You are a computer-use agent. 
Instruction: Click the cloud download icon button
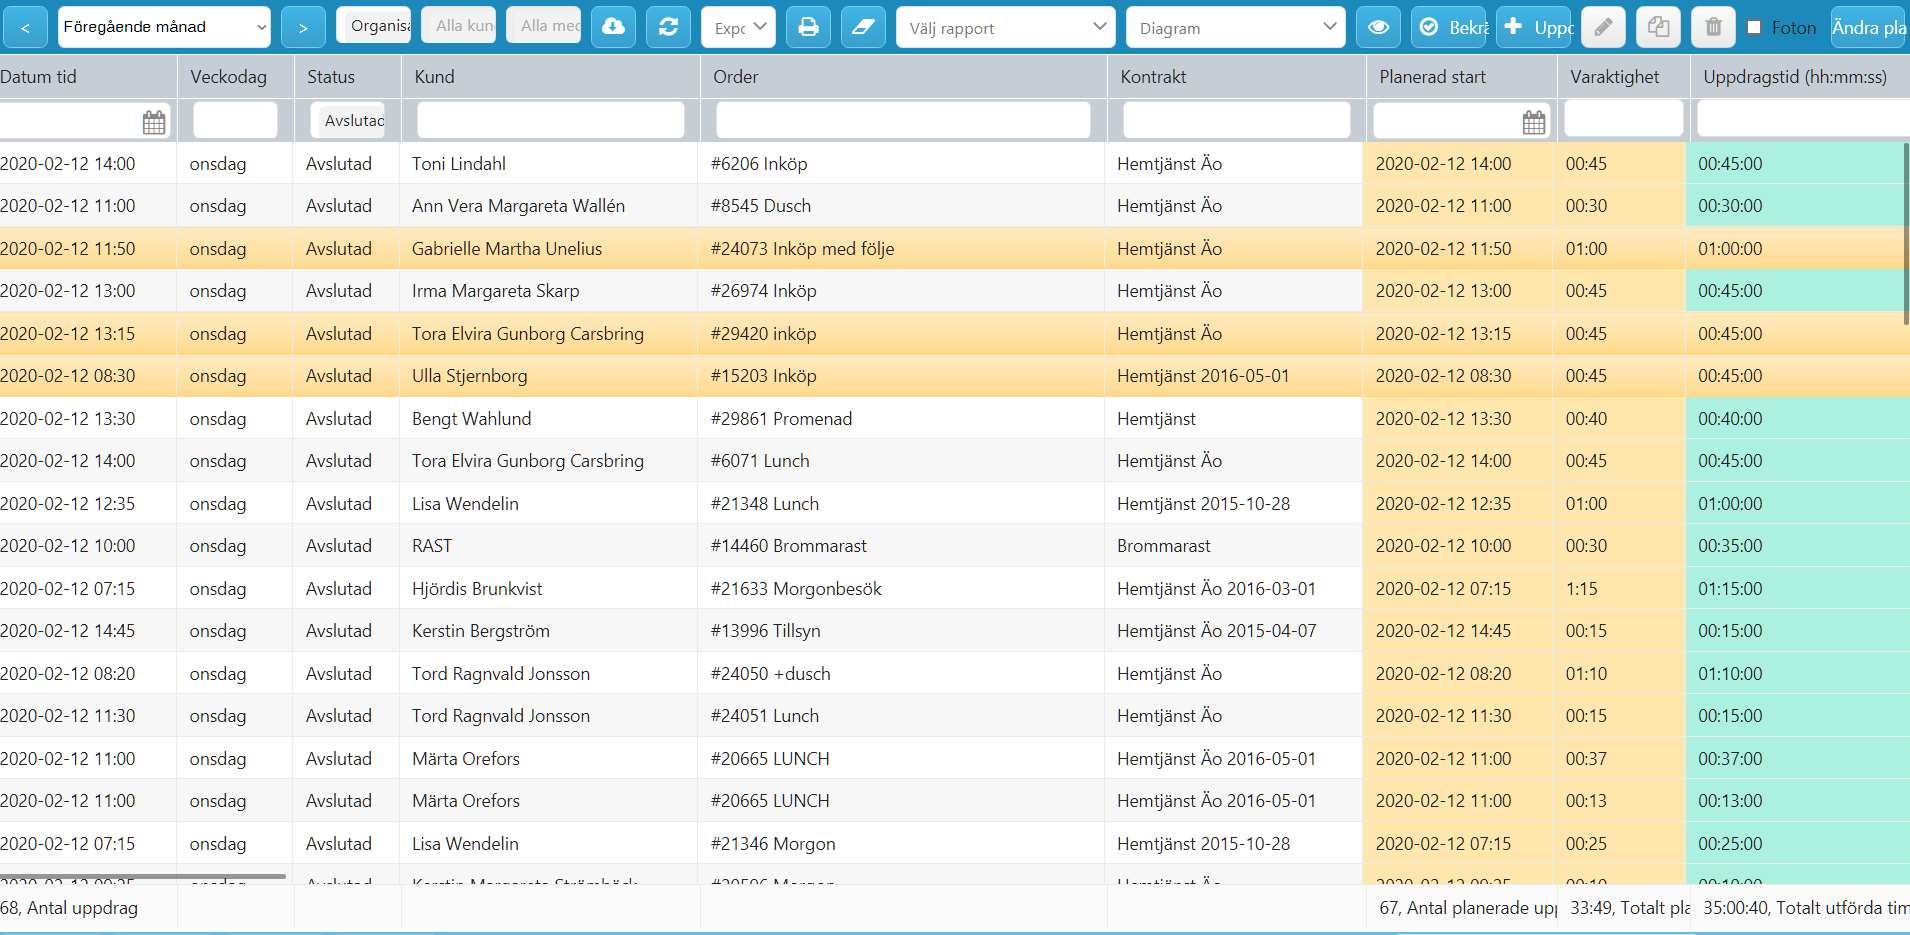[613, 27]
